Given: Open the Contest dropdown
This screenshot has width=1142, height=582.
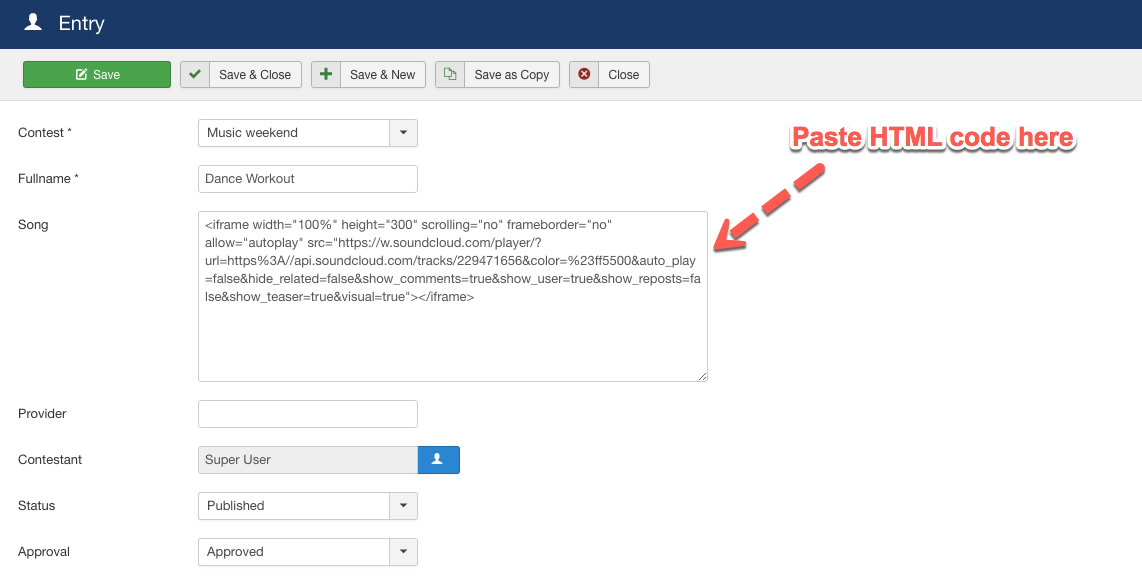Looking at the screenshot, I should click(x=403, y=133).
